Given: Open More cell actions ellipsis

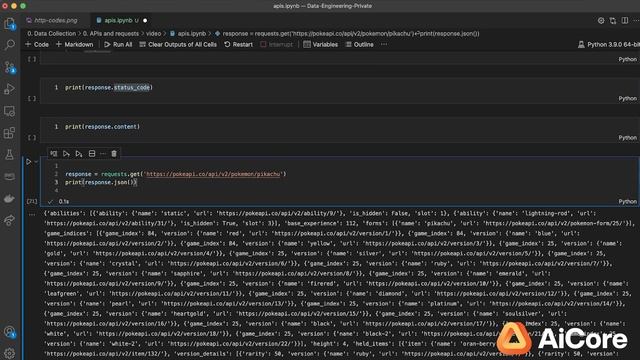Looking at the screenshot, I should point(103,154).
